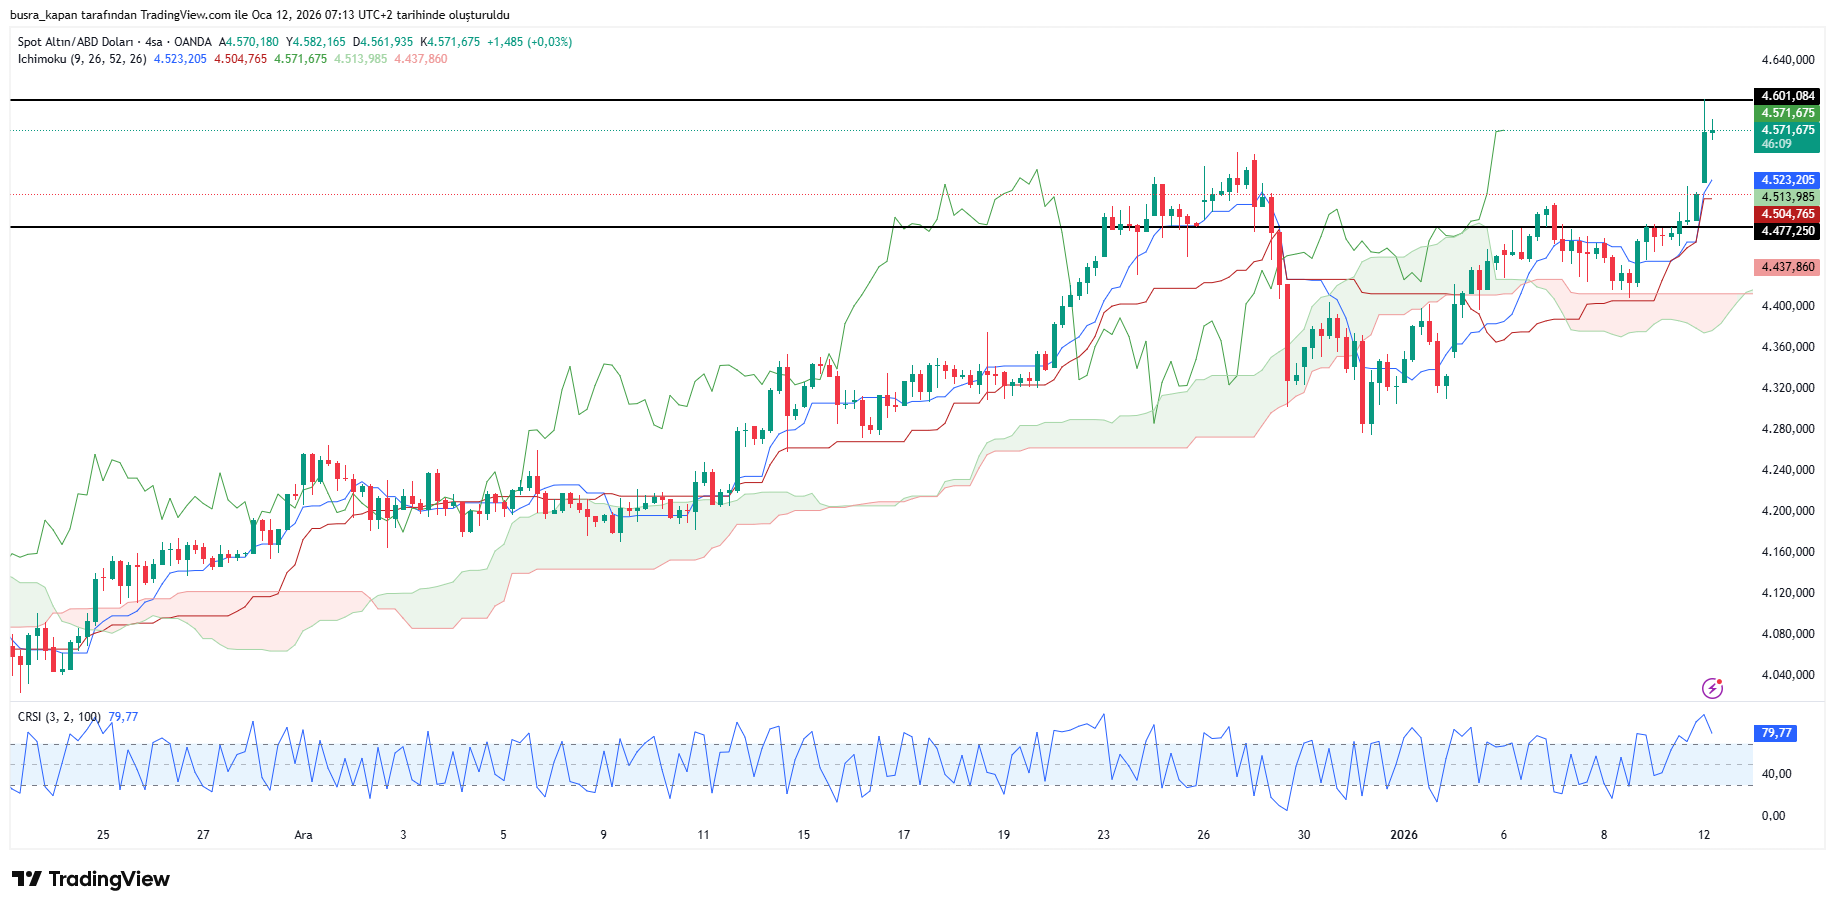Viewport: 1835px width, 909px height.
Task: Click the black 4.477,250 price axis label
Action: pyautogui.click(x=1787, y=231)
